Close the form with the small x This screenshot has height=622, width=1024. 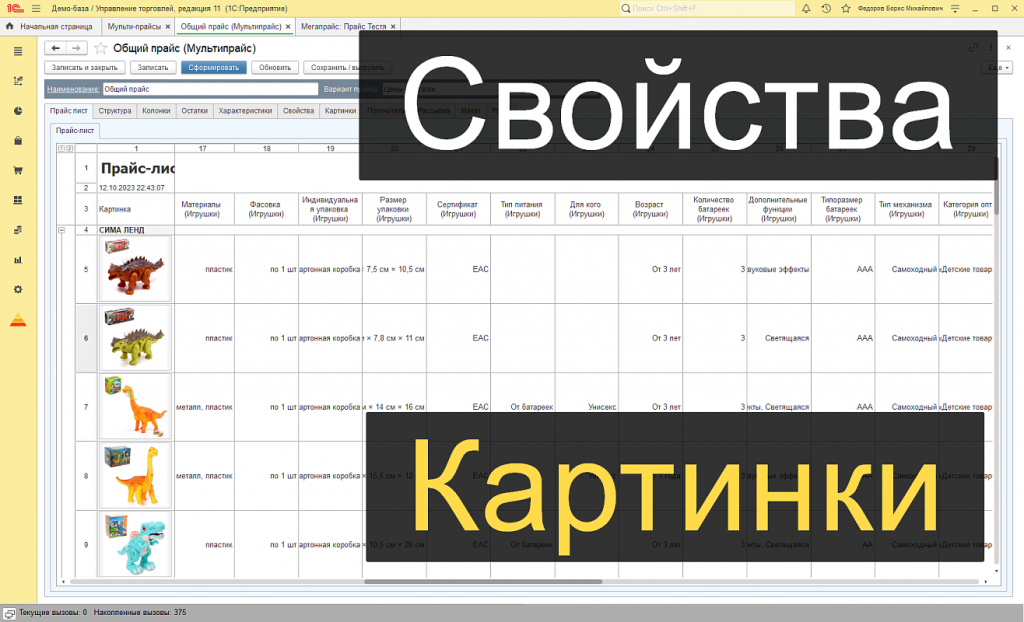(1008, 48)
